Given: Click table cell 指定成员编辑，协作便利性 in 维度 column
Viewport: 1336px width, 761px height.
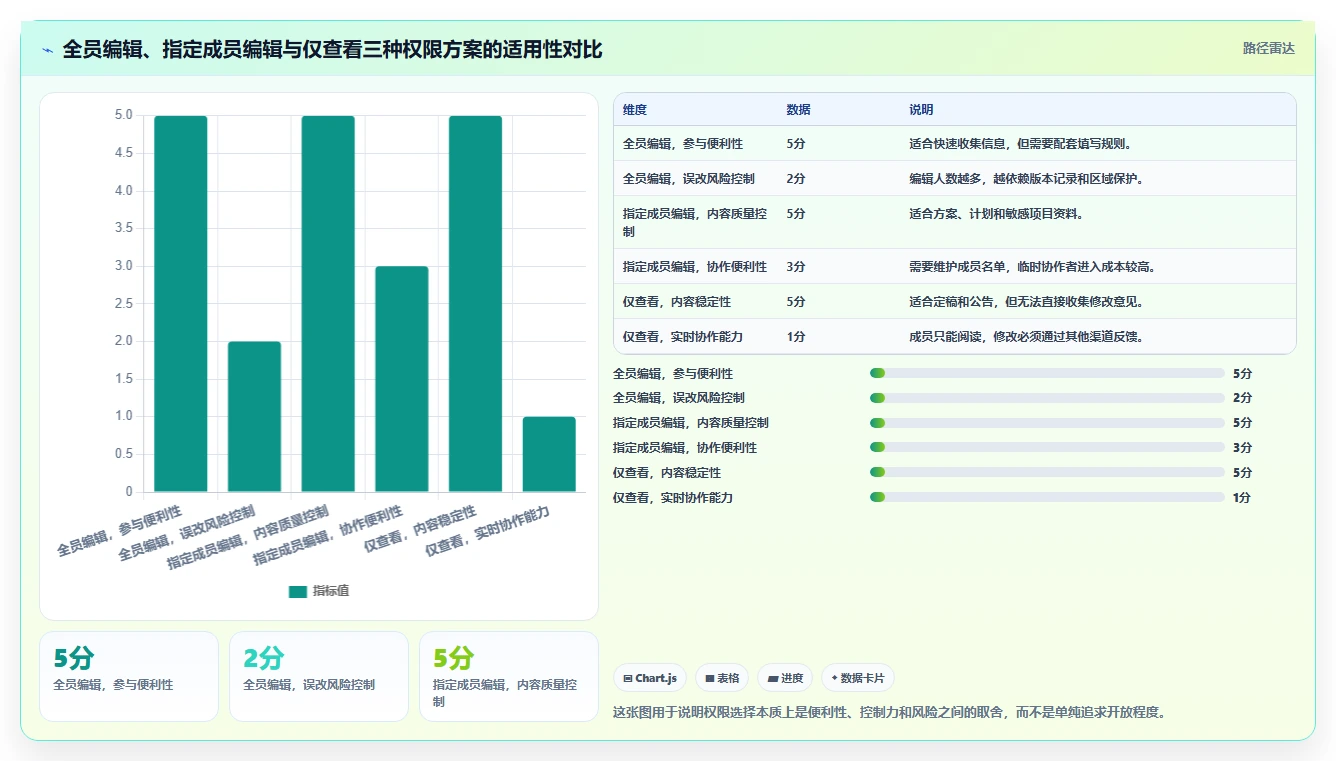Looking at the screenshot, I should coord(695,267).
